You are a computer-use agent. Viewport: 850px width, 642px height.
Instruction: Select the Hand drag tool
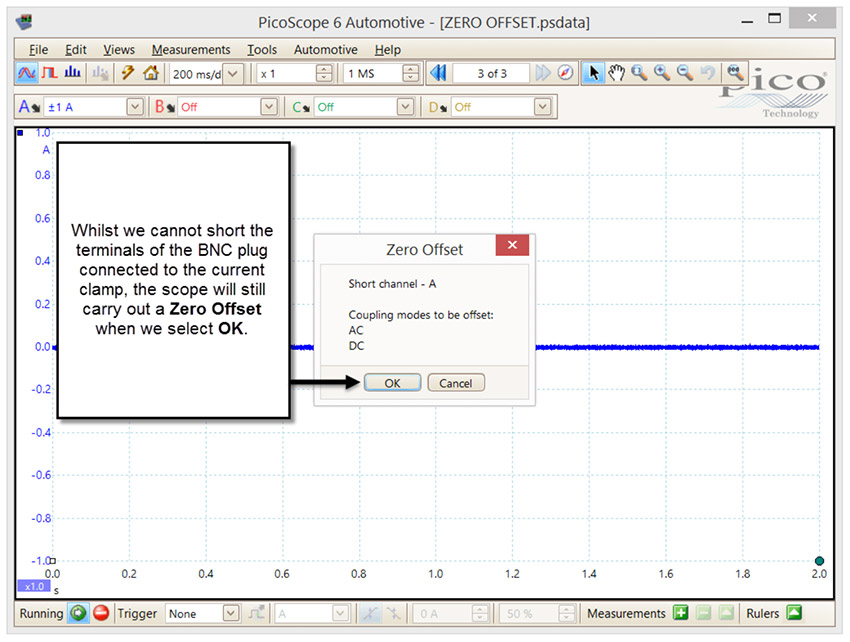(616, 73)
